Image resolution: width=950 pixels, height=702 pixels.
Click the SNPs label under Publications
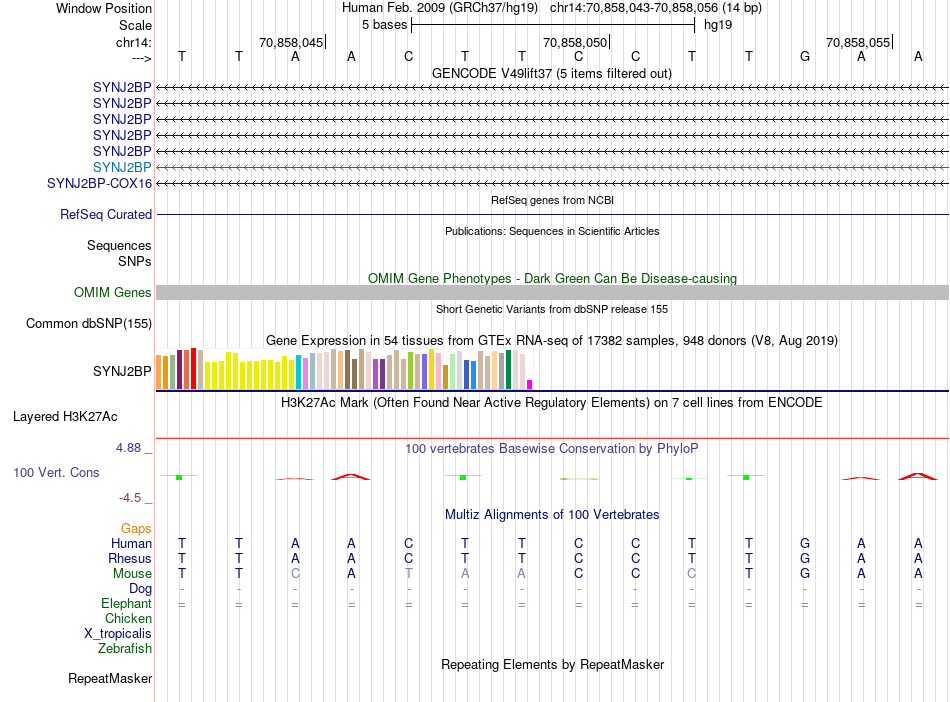pos(135,261)
